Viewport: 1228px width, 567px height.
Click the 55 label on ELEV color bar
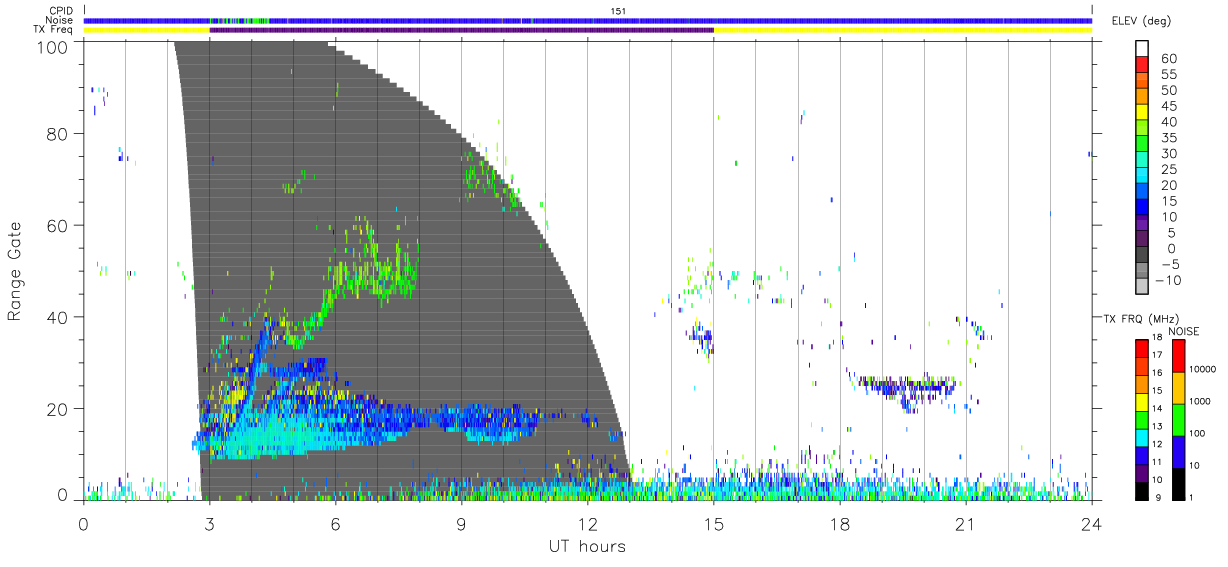click(1168, 75)
